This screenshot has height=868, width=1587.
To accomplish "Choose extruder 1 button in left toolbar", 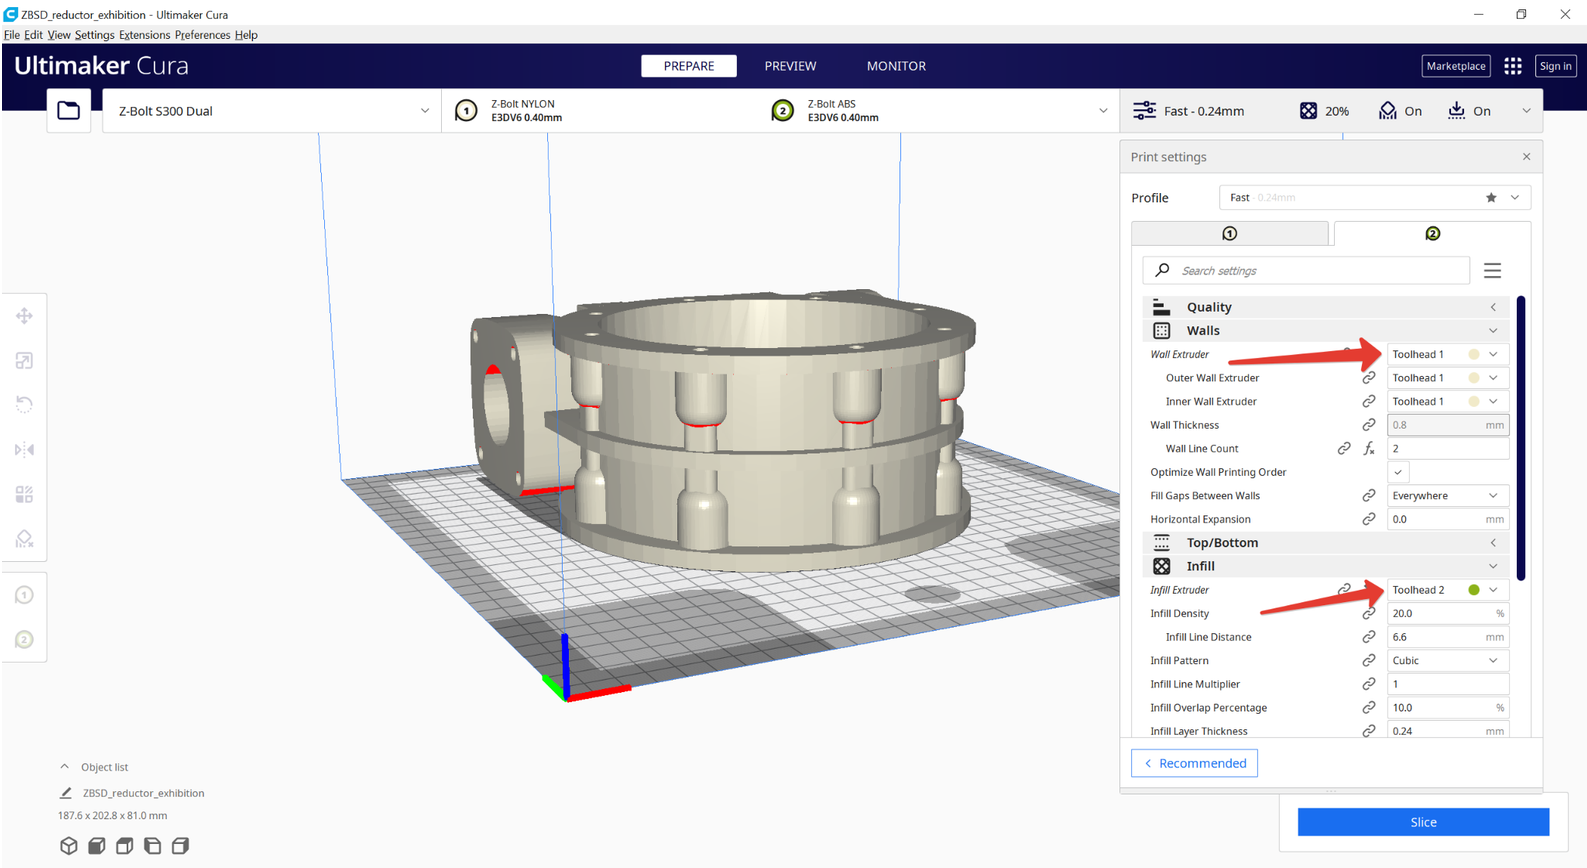I will pyautogui.click(x=25, y=595).
